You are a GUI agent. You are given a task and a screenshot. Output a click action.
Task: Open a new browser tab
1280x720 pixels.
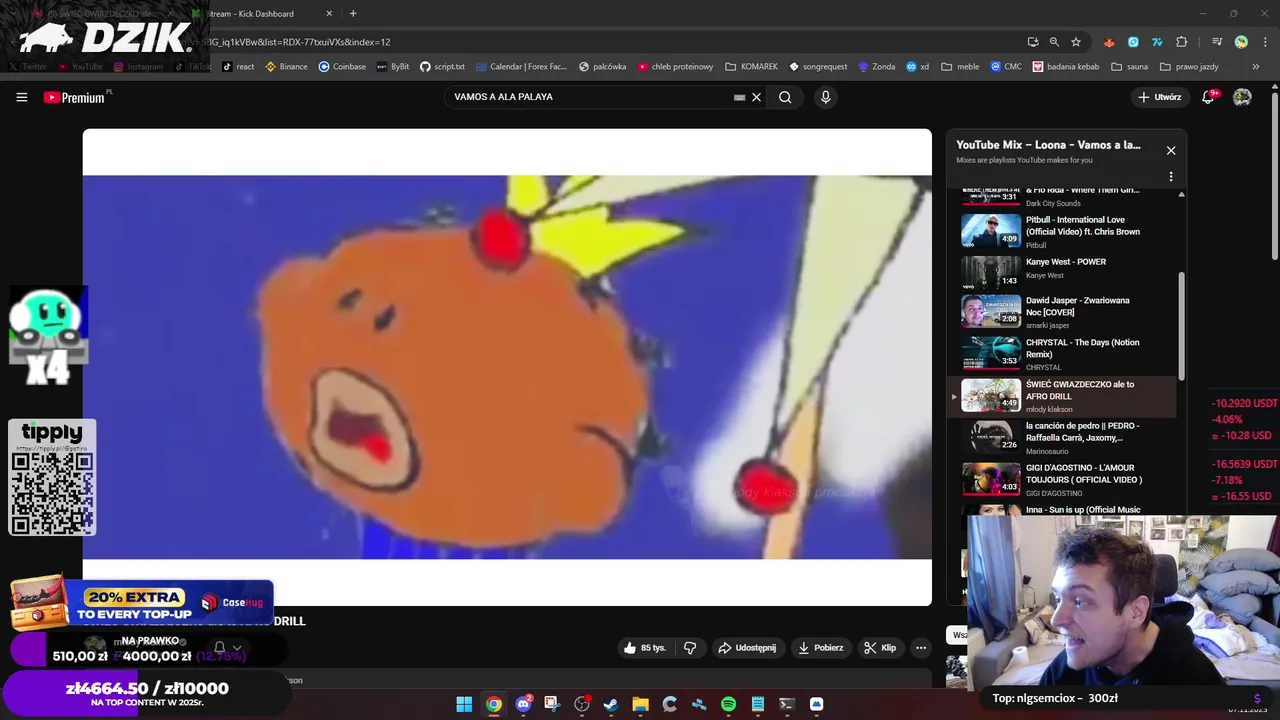(x=353, y=14)
